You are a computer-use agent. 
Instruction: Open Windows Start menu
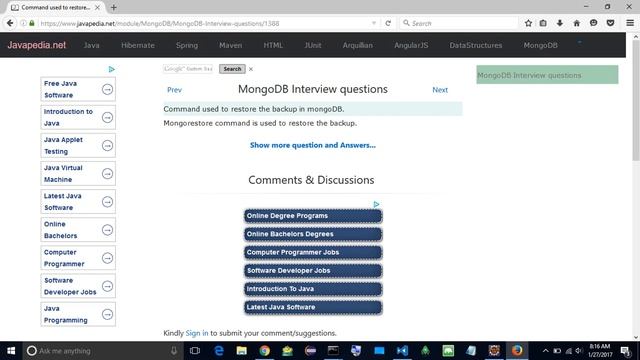[x=11, y=351]
